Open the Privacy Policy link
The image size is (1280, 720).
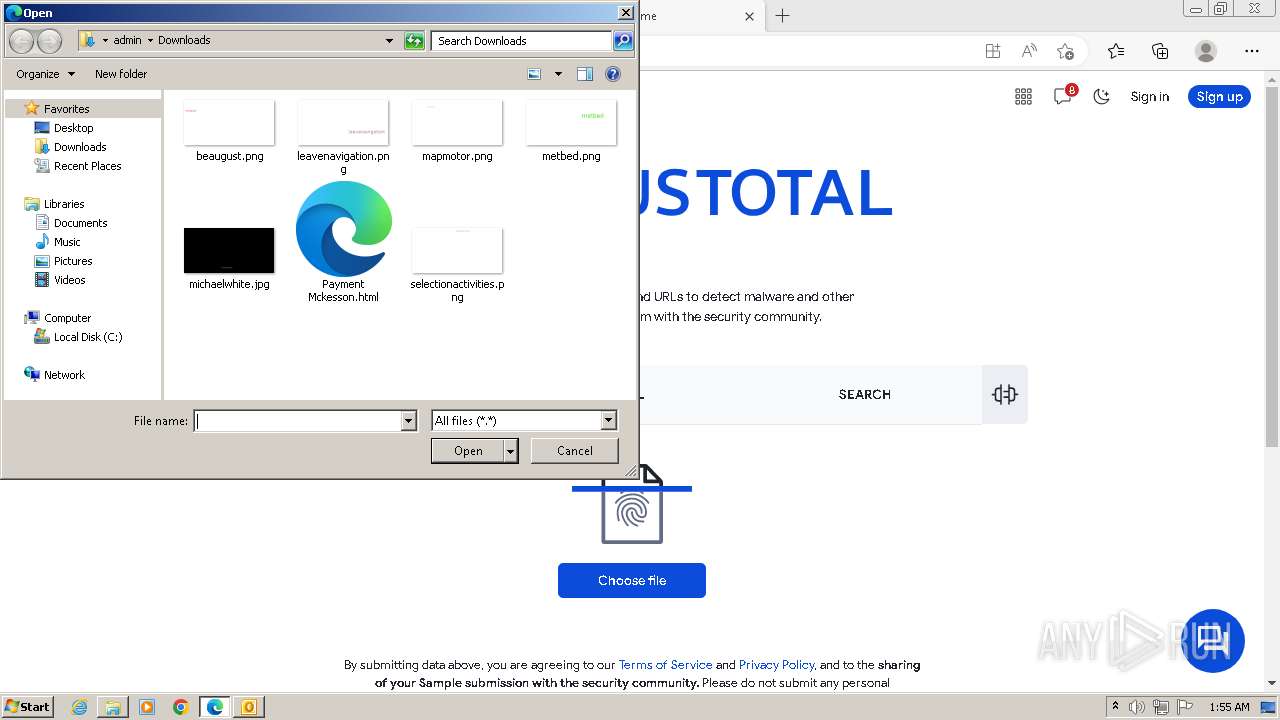click(x=777, y=665)
